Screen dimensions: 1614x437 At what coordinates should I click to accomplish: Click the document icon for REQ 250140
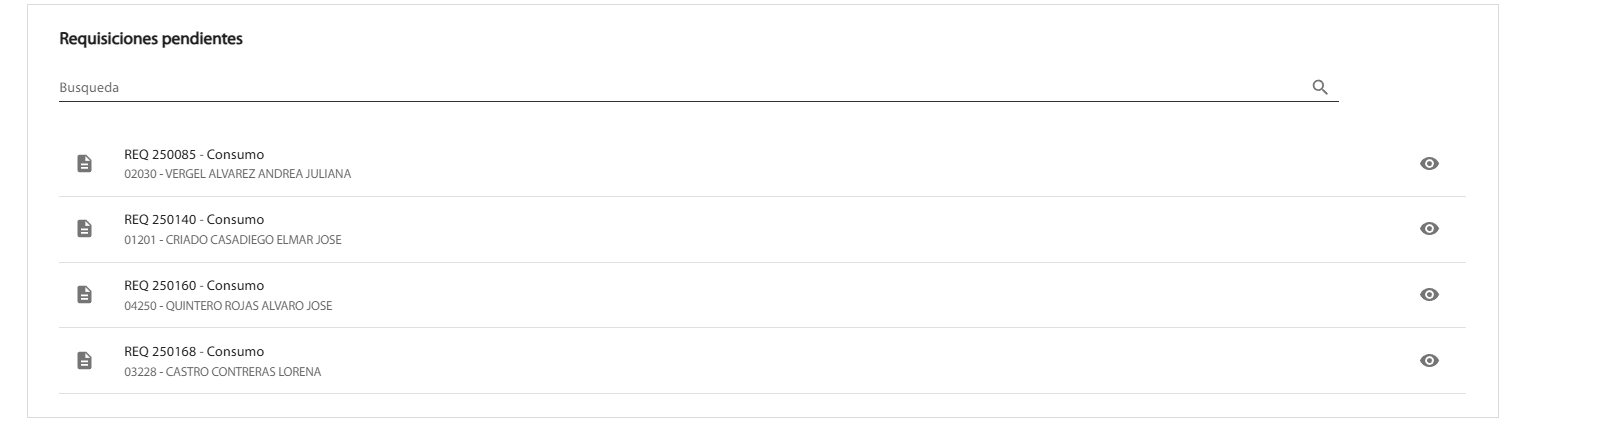click(85, 229)
